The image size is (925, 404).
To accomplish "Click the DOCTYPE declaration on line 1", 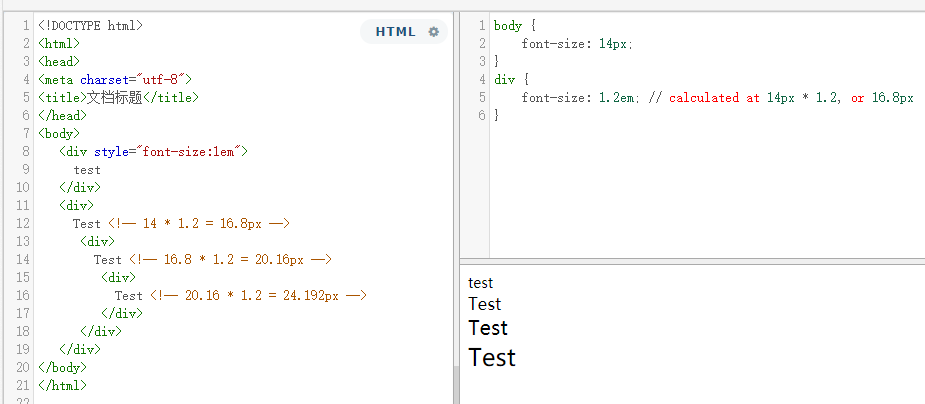I will 90,25.
